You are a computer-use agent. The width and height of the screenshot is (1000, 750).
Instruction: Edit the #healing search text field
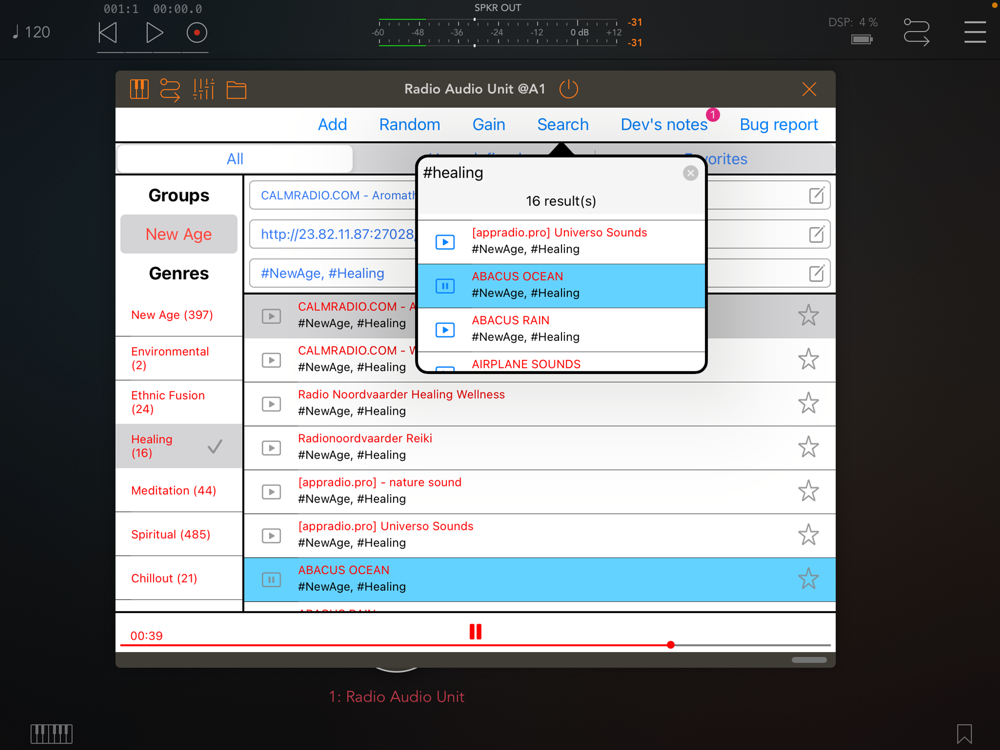pyautogui.click(x=550, y=173)
